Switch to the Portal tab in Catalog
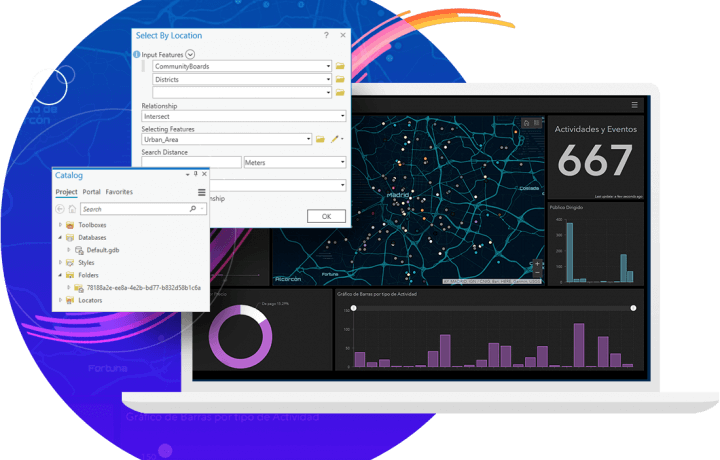720x460 pixels. point(91,192)
